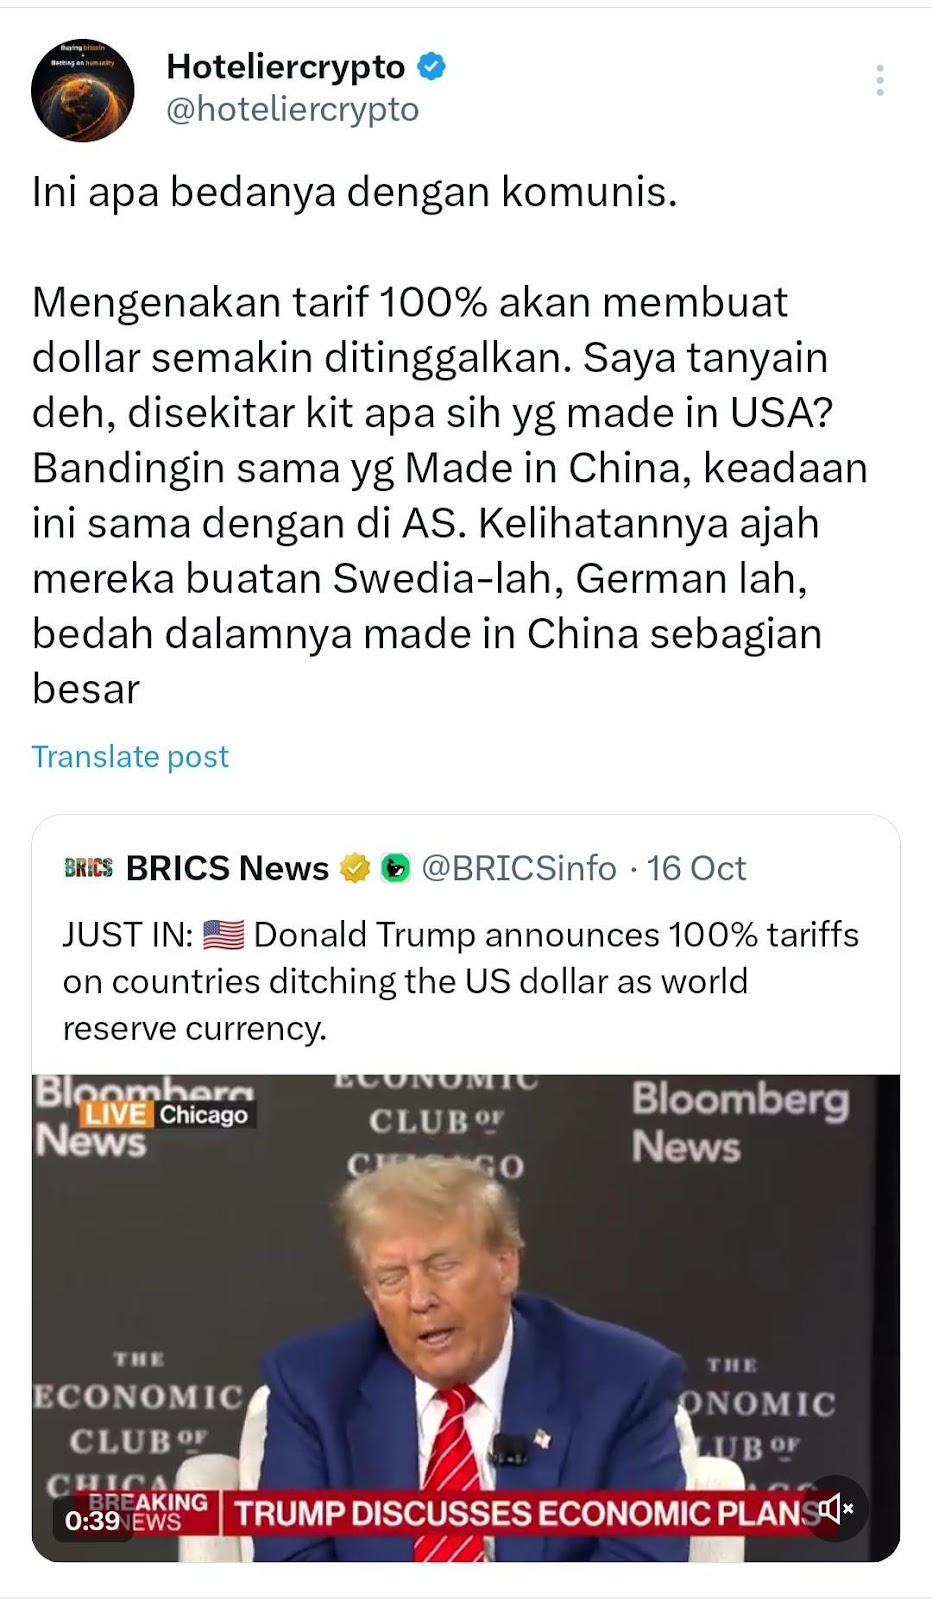The width and height of the screenshot is (932, 1600).
Task: Click the blue verified badge beside Hoteliercrypto
Action: [x=431, y=67]
